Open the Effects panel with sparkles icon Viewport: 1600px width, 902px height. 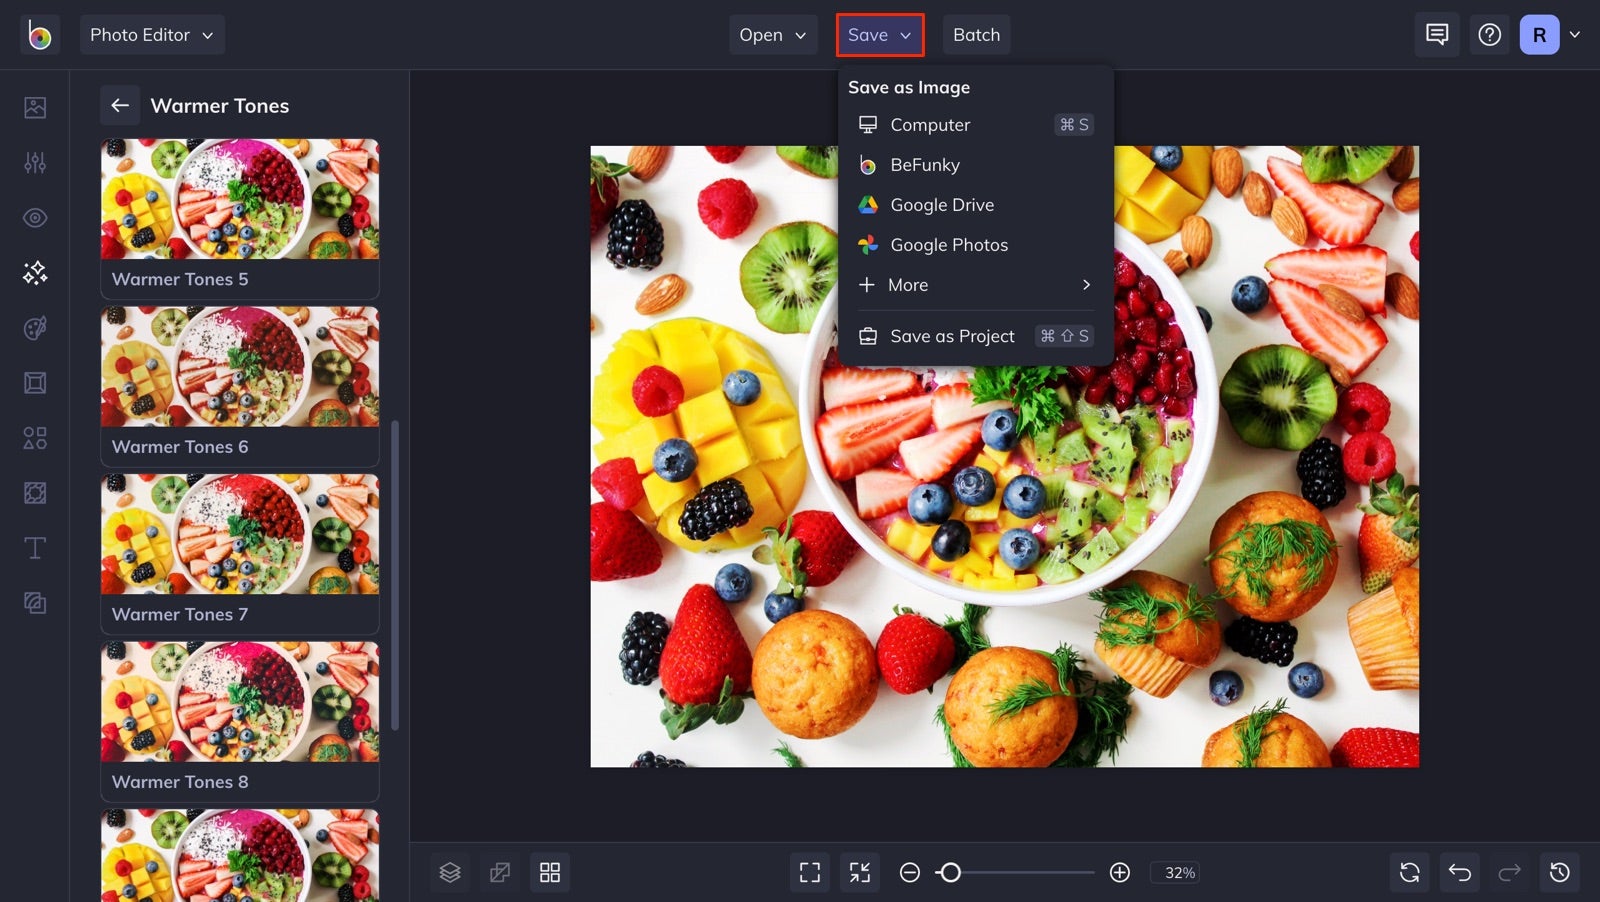(x=35, y=272)
